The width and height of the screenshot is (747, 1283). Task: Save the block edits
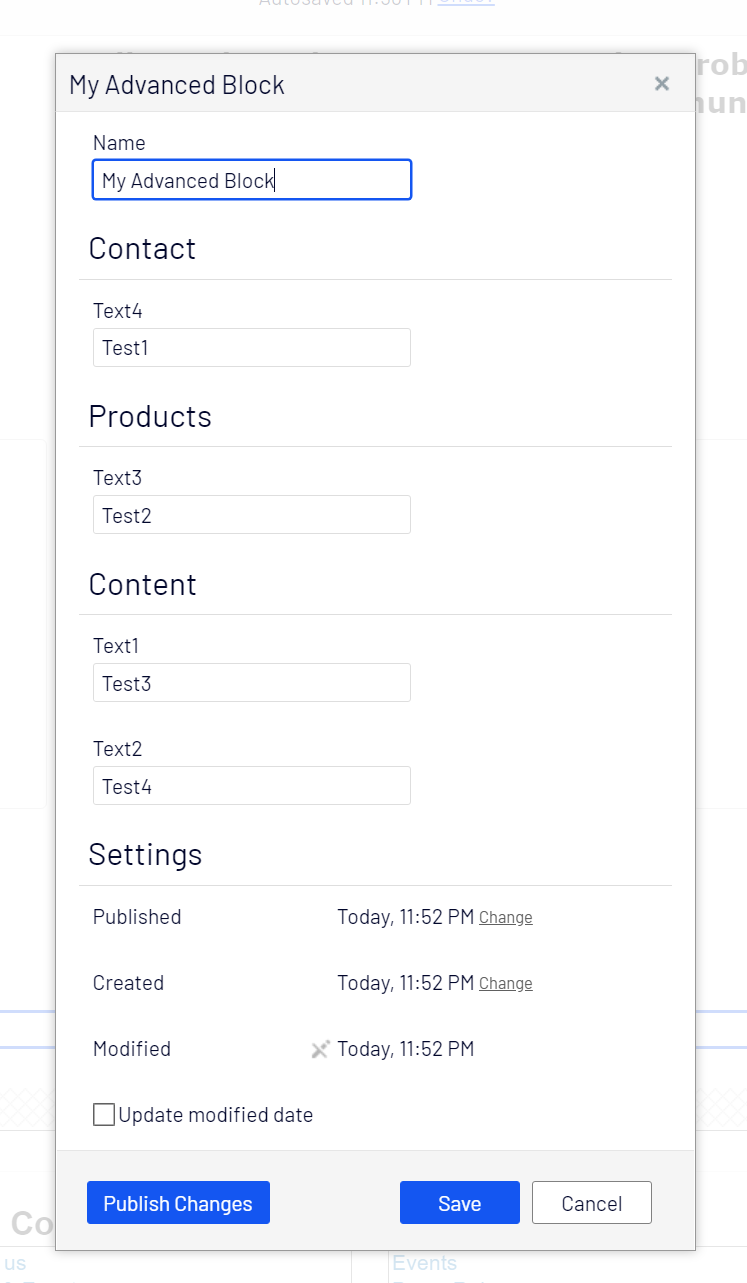tap(459, 1203)
